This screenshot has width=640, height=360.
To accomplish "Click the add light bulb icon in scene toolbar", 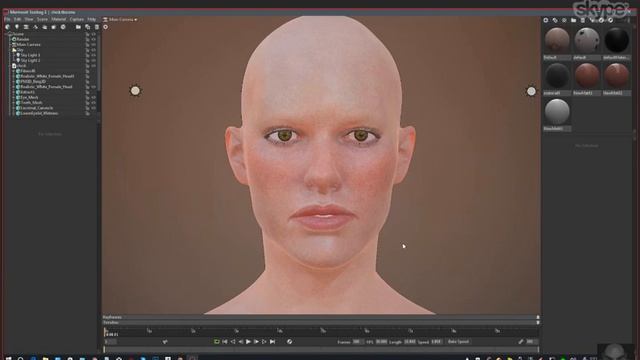I will pyautogui.click(x=17, y=27).
